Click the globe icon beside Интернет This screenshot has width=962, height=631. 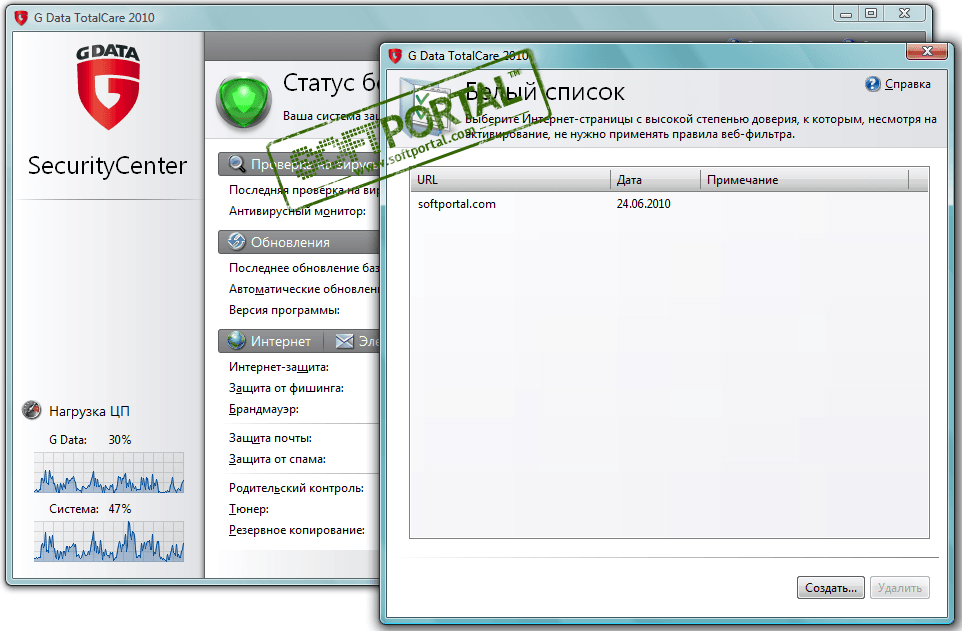pyautogui.click(x=236, y=341)
